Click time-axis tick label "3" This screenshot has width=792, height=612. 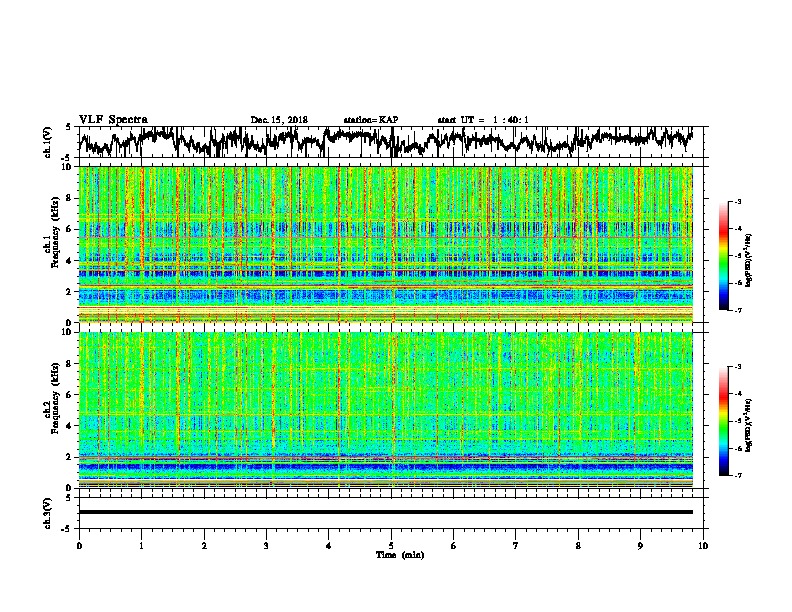pyautogui.click(x=266, y=546)
